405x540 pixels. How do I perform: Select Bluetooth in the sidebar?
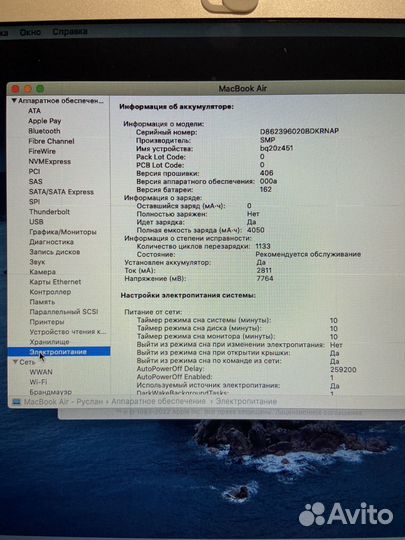pos(44,131)
